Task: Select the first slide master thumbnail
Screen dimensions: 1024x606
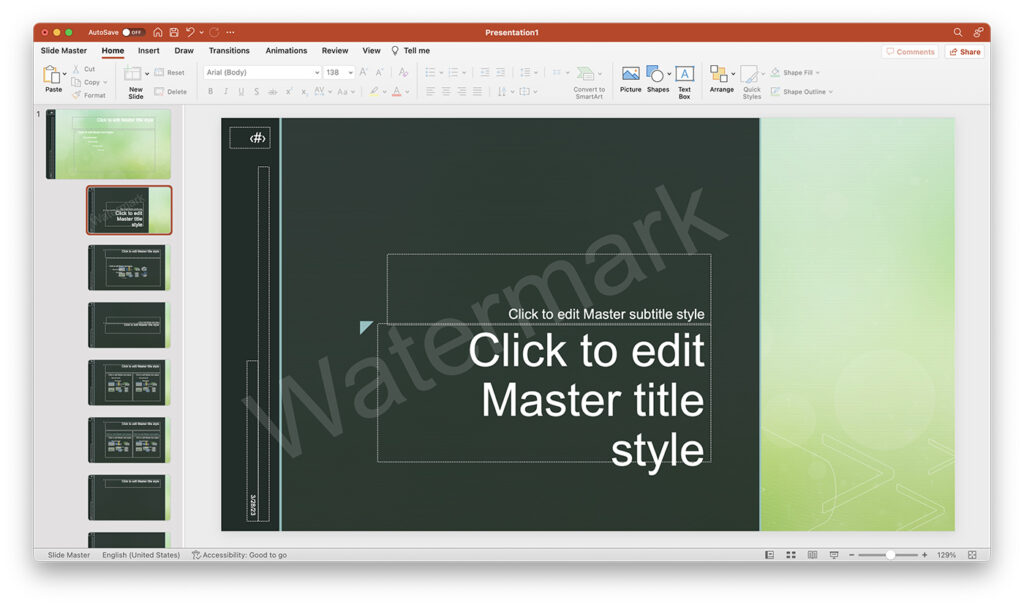Action: pyautogui.click(x=110, y=143)
